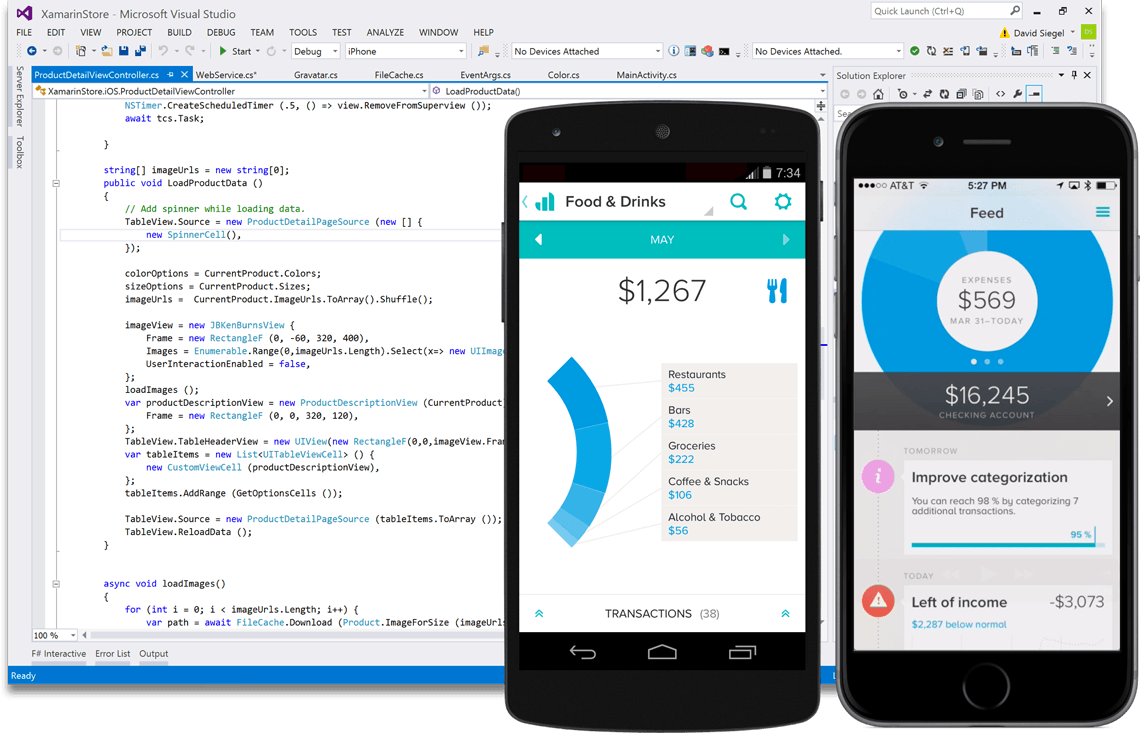Click the green DS account avatar
The height and width of the screenshot is (733, 1140).
(x=1088, y=32)
